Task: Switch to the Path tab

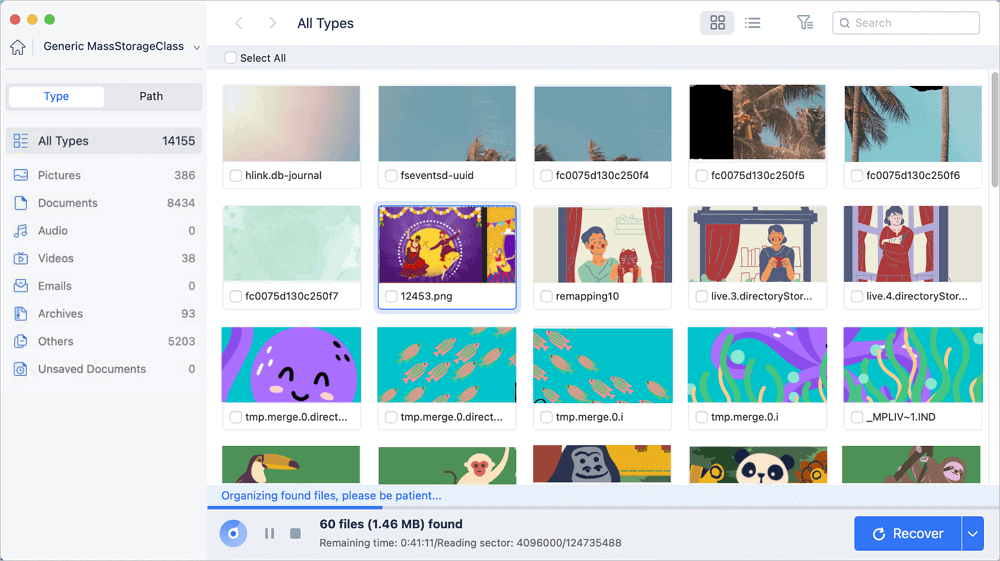Action: 151,96
